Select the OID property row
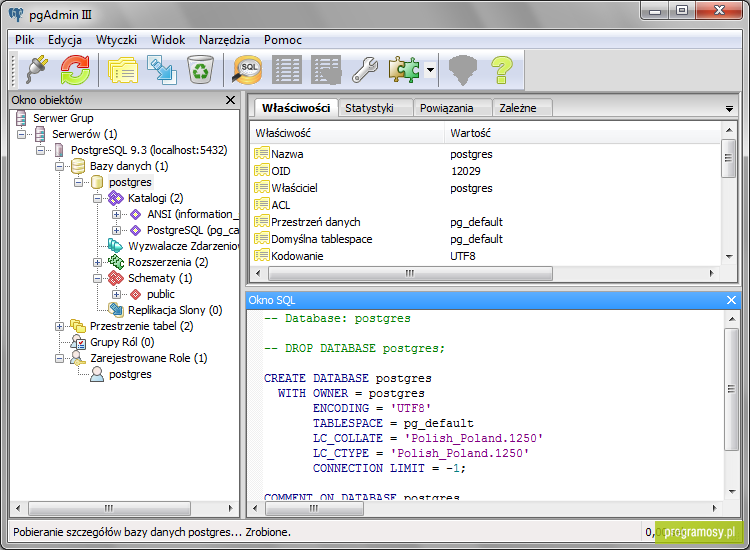 485,171
